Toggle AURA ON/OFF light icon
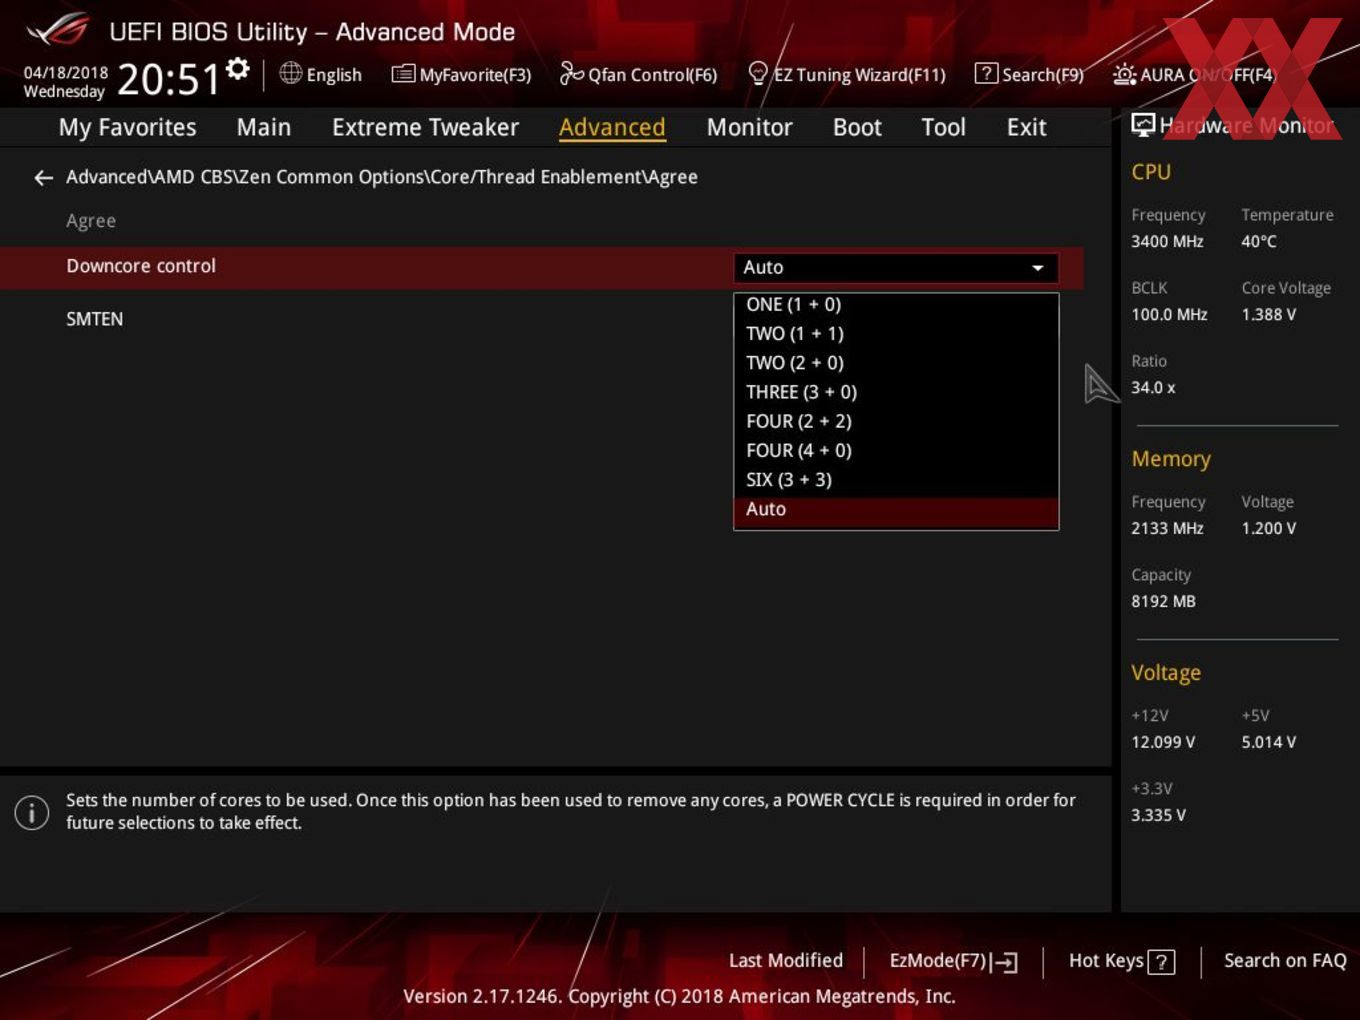The width and height of the screenshot is (1360, 1020). click(1124, 74)
